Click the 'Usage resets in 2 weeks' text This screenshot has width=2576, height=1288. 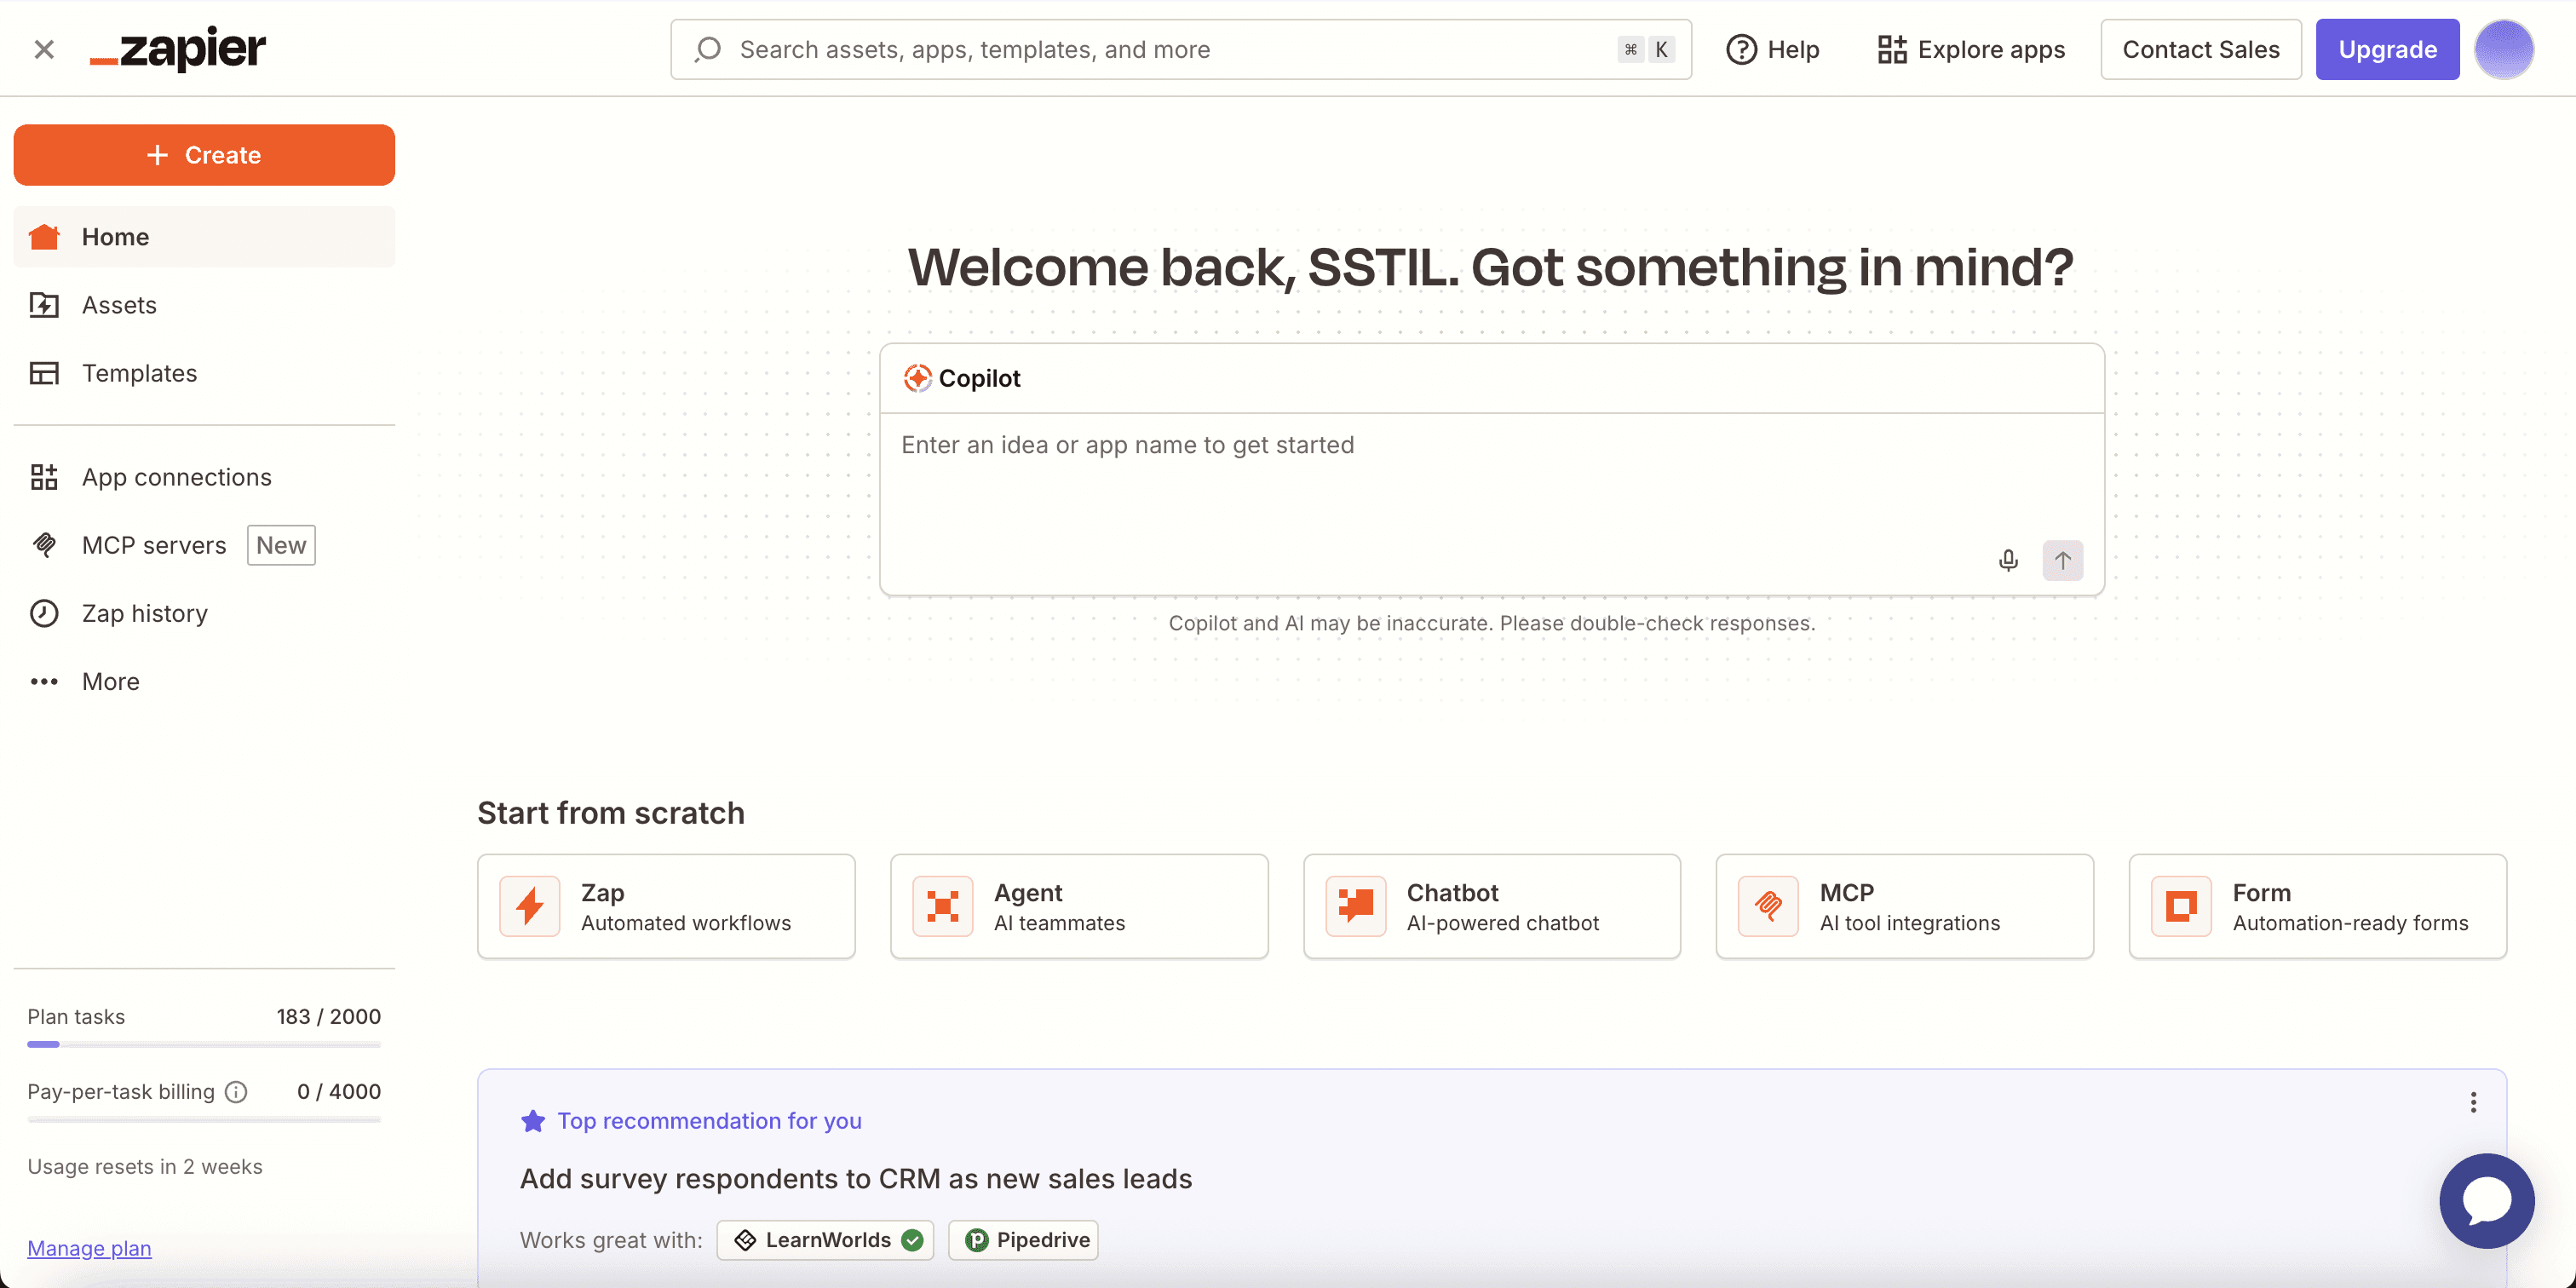click(x=145, y=1167)
